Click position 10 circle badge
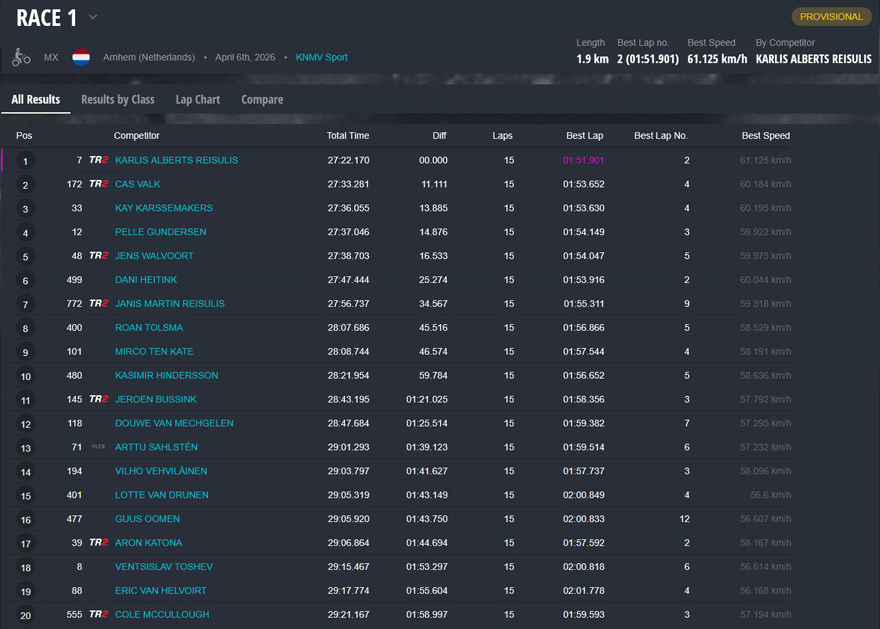The width and height of the screenshot is (880, 629). tap(25, 377)
